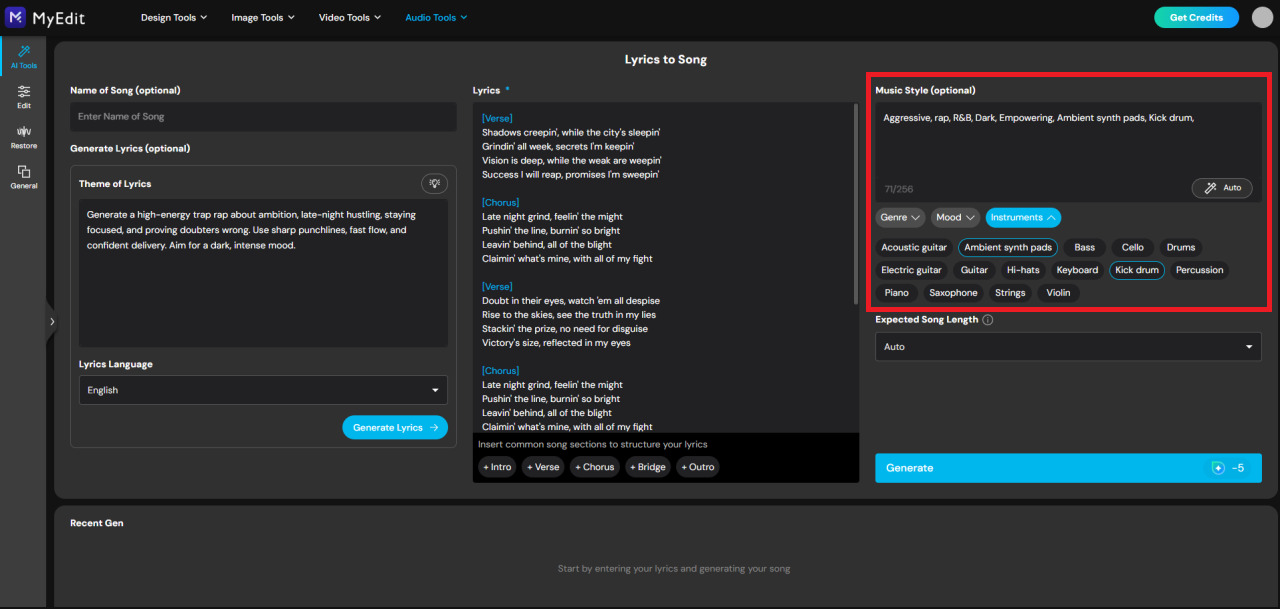Click lyric line "Shadows creepin', while the city's sleepin'"
The image size is (1280, 609).
click(x=571, y=132)
